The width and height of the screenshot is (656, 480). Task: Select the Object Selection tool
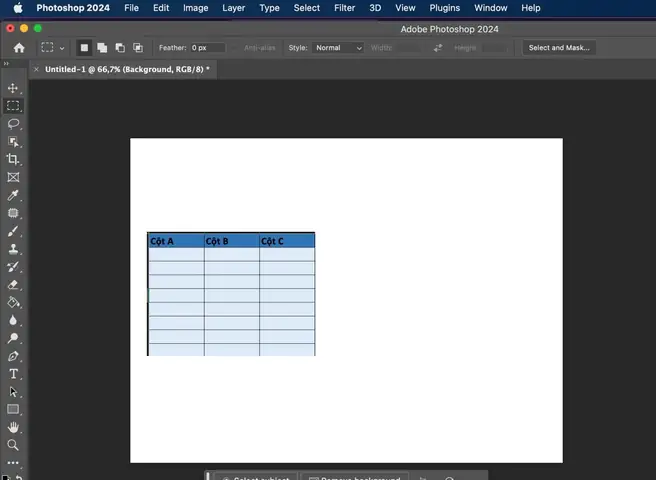[13, 141]
